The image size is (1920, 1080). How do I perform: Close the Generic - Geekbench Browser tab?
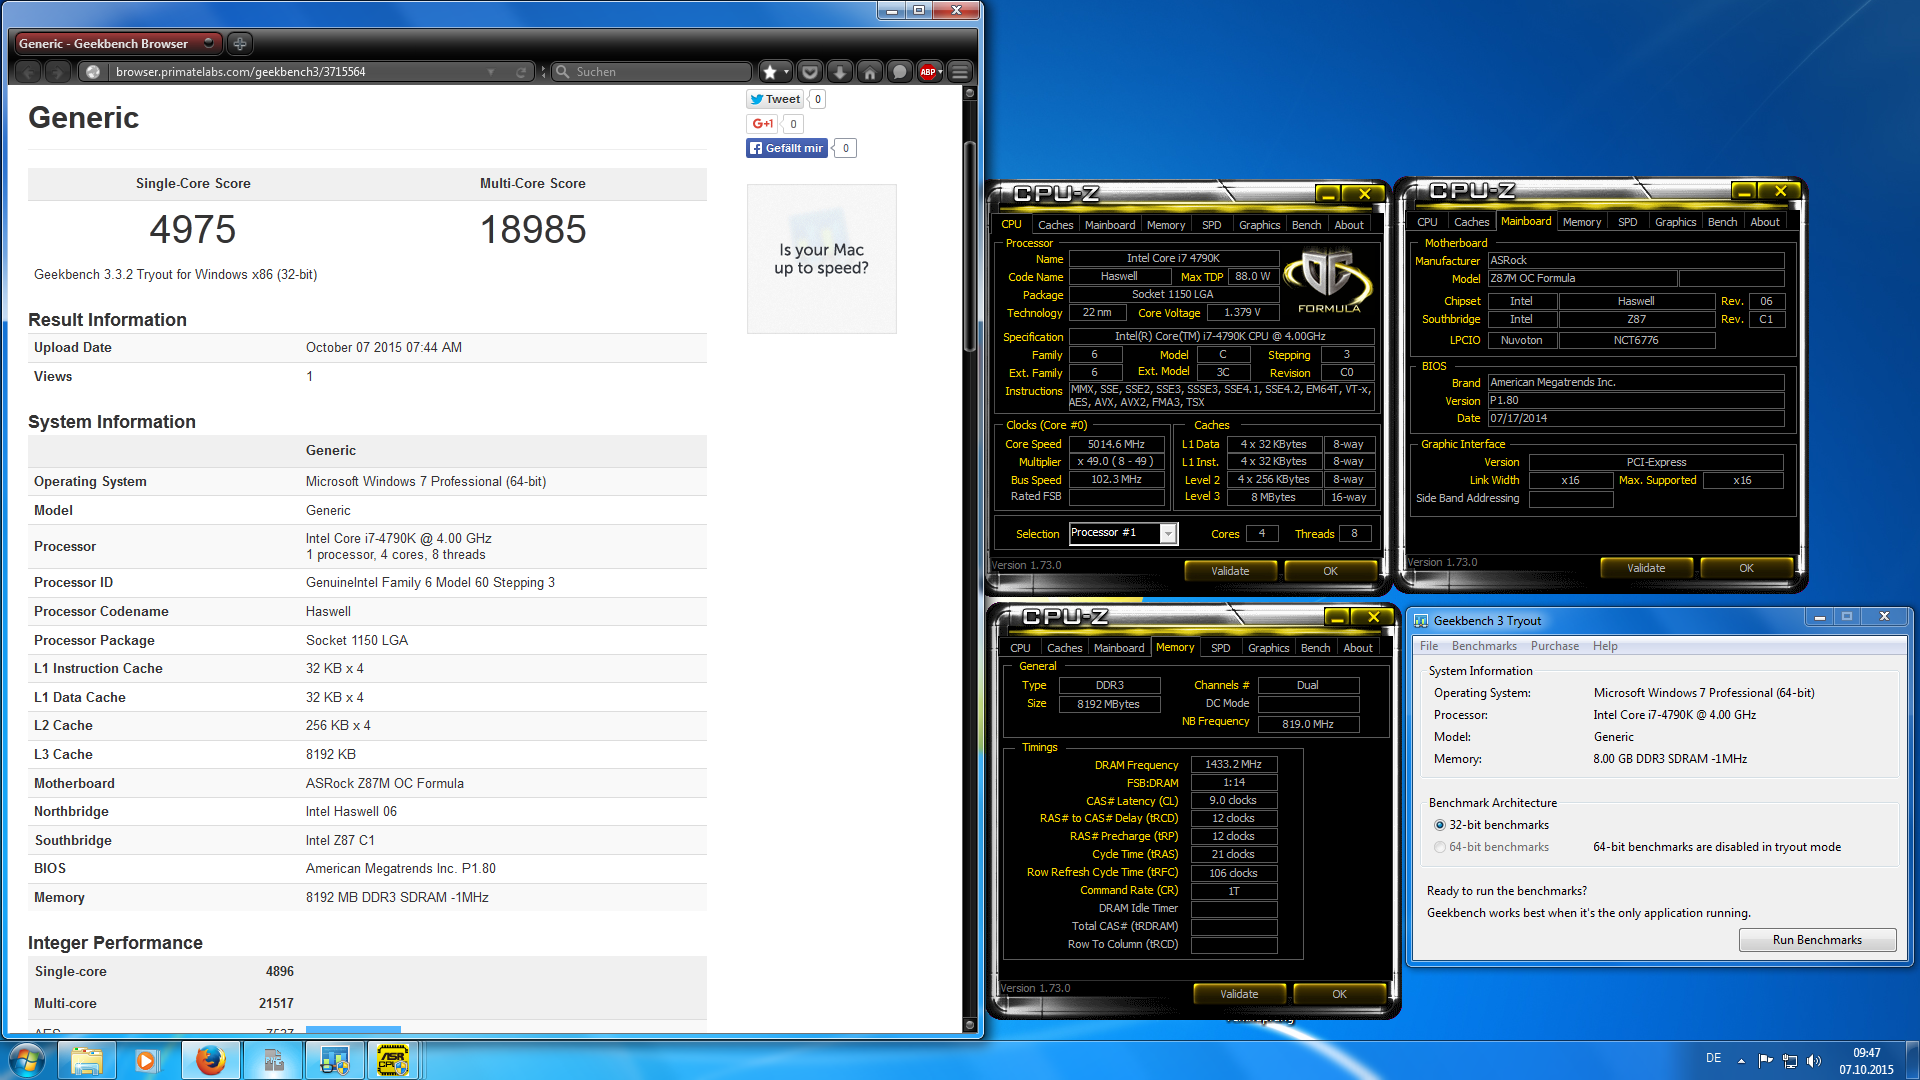coord(208,43)
